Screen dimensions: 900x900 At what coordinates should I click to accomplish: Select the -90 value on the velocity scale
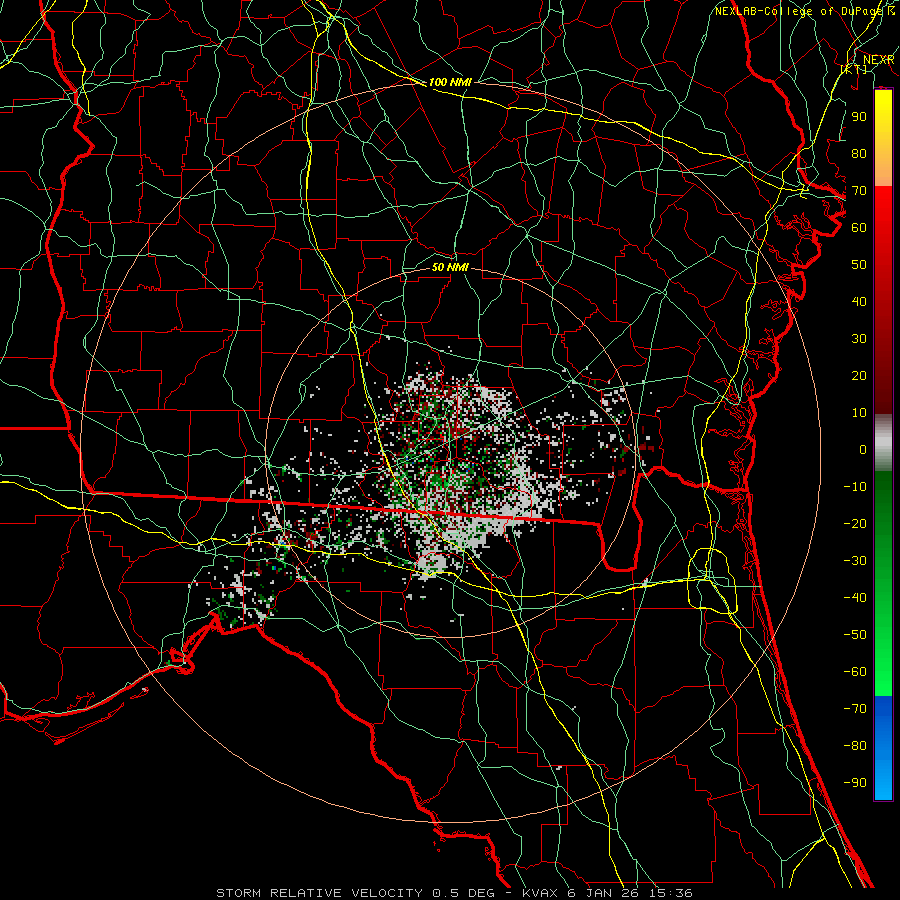click(855, 783)
